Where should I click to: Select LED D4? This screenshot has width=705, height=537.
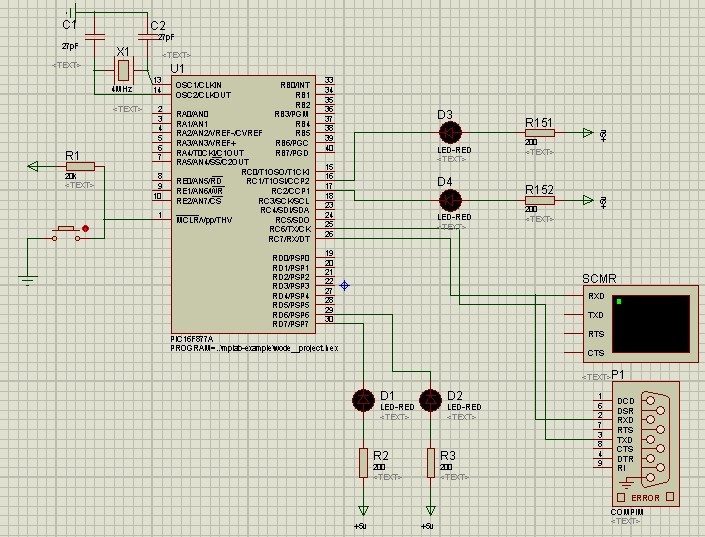point(450,200)
